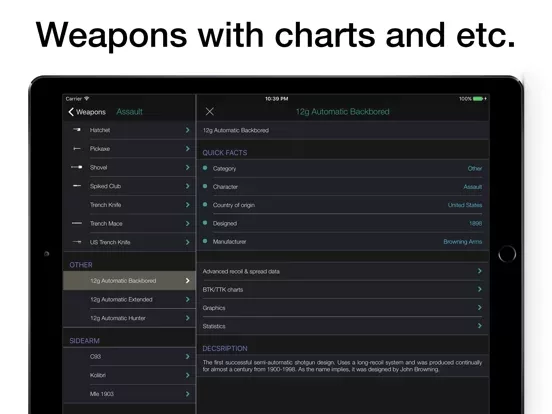The height and width of the screenshot is (414, 552).
Task: Click the Category quick fact bullet
Action: pos(205,168)
